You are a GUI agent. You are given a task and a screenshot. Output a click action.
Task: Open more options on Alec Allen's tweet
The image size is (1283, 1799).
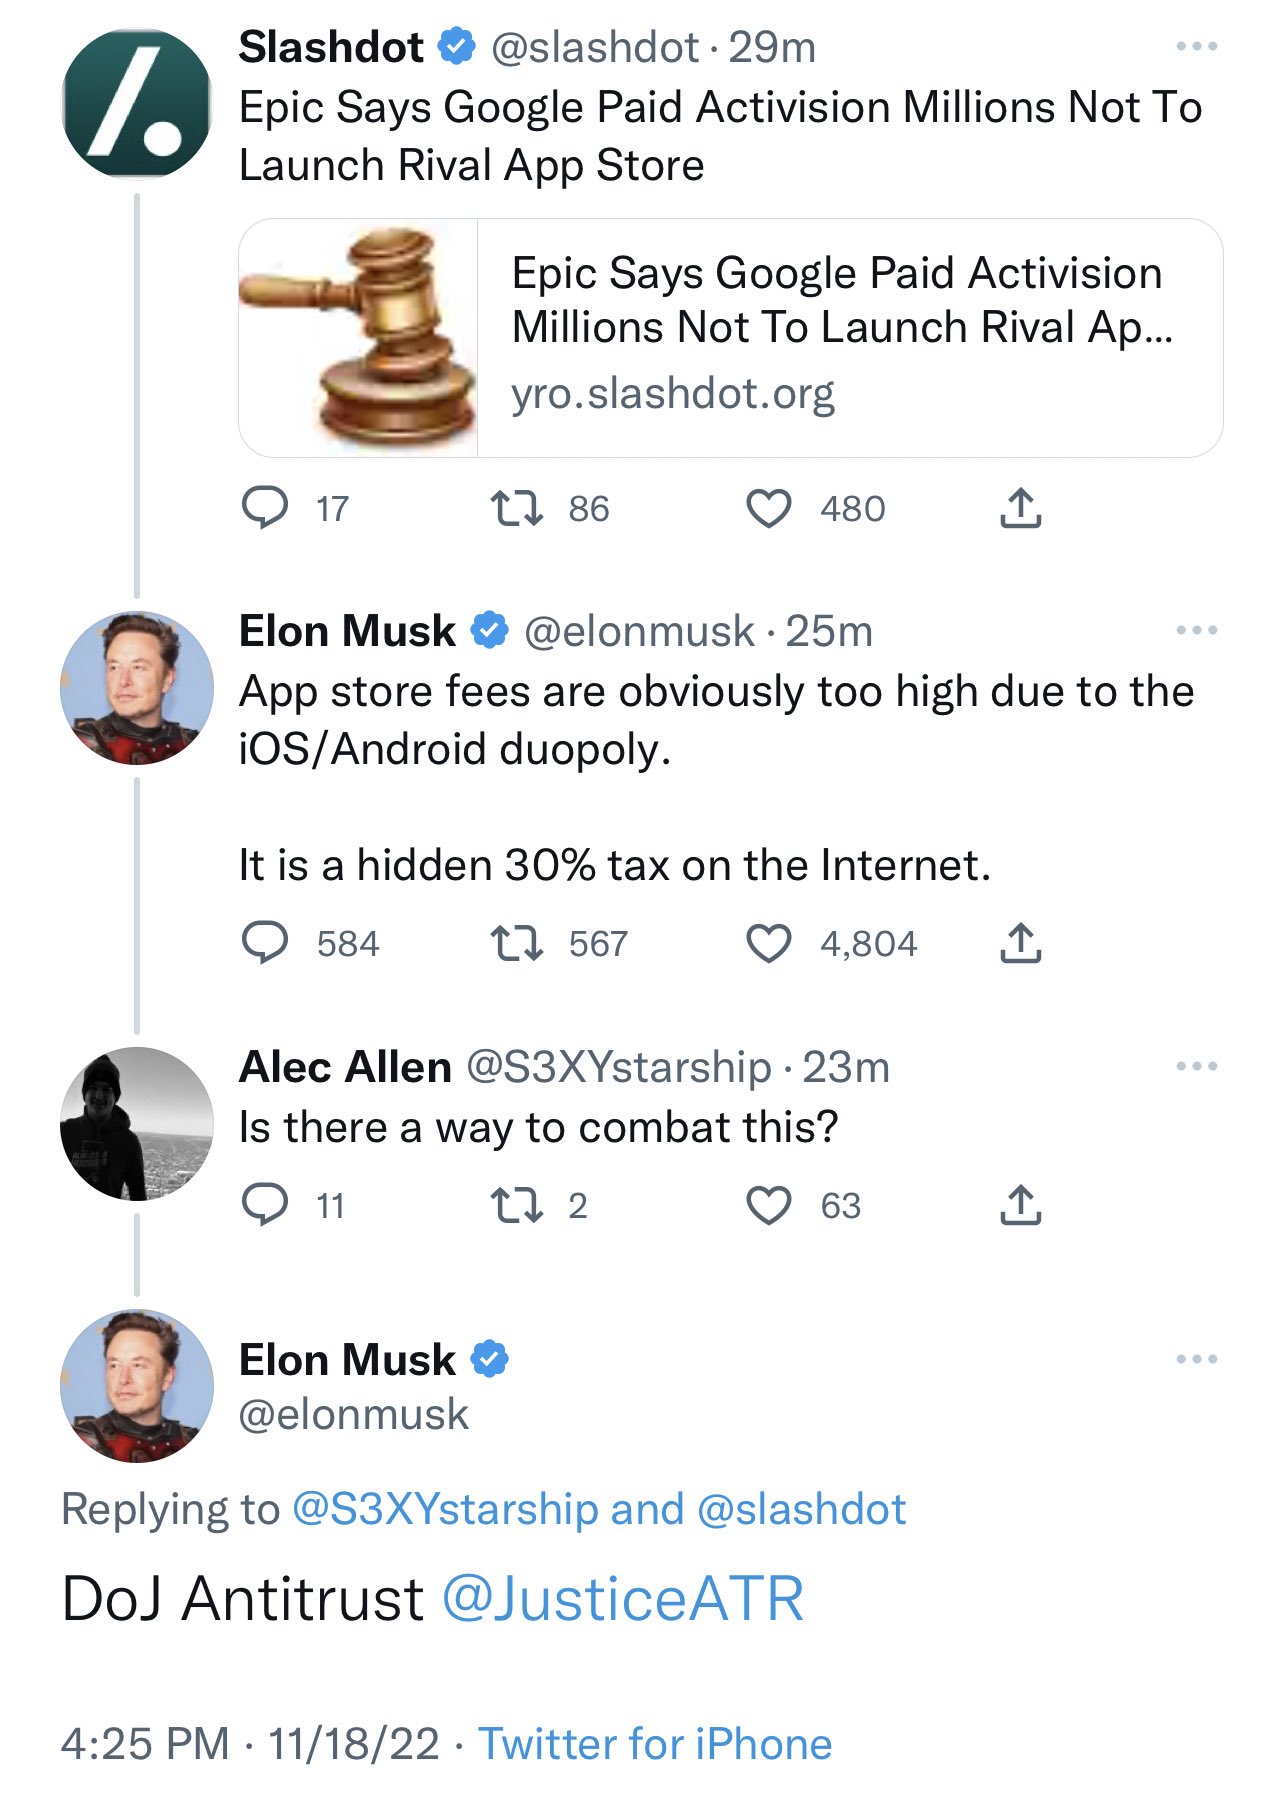click(1196, 1067)
